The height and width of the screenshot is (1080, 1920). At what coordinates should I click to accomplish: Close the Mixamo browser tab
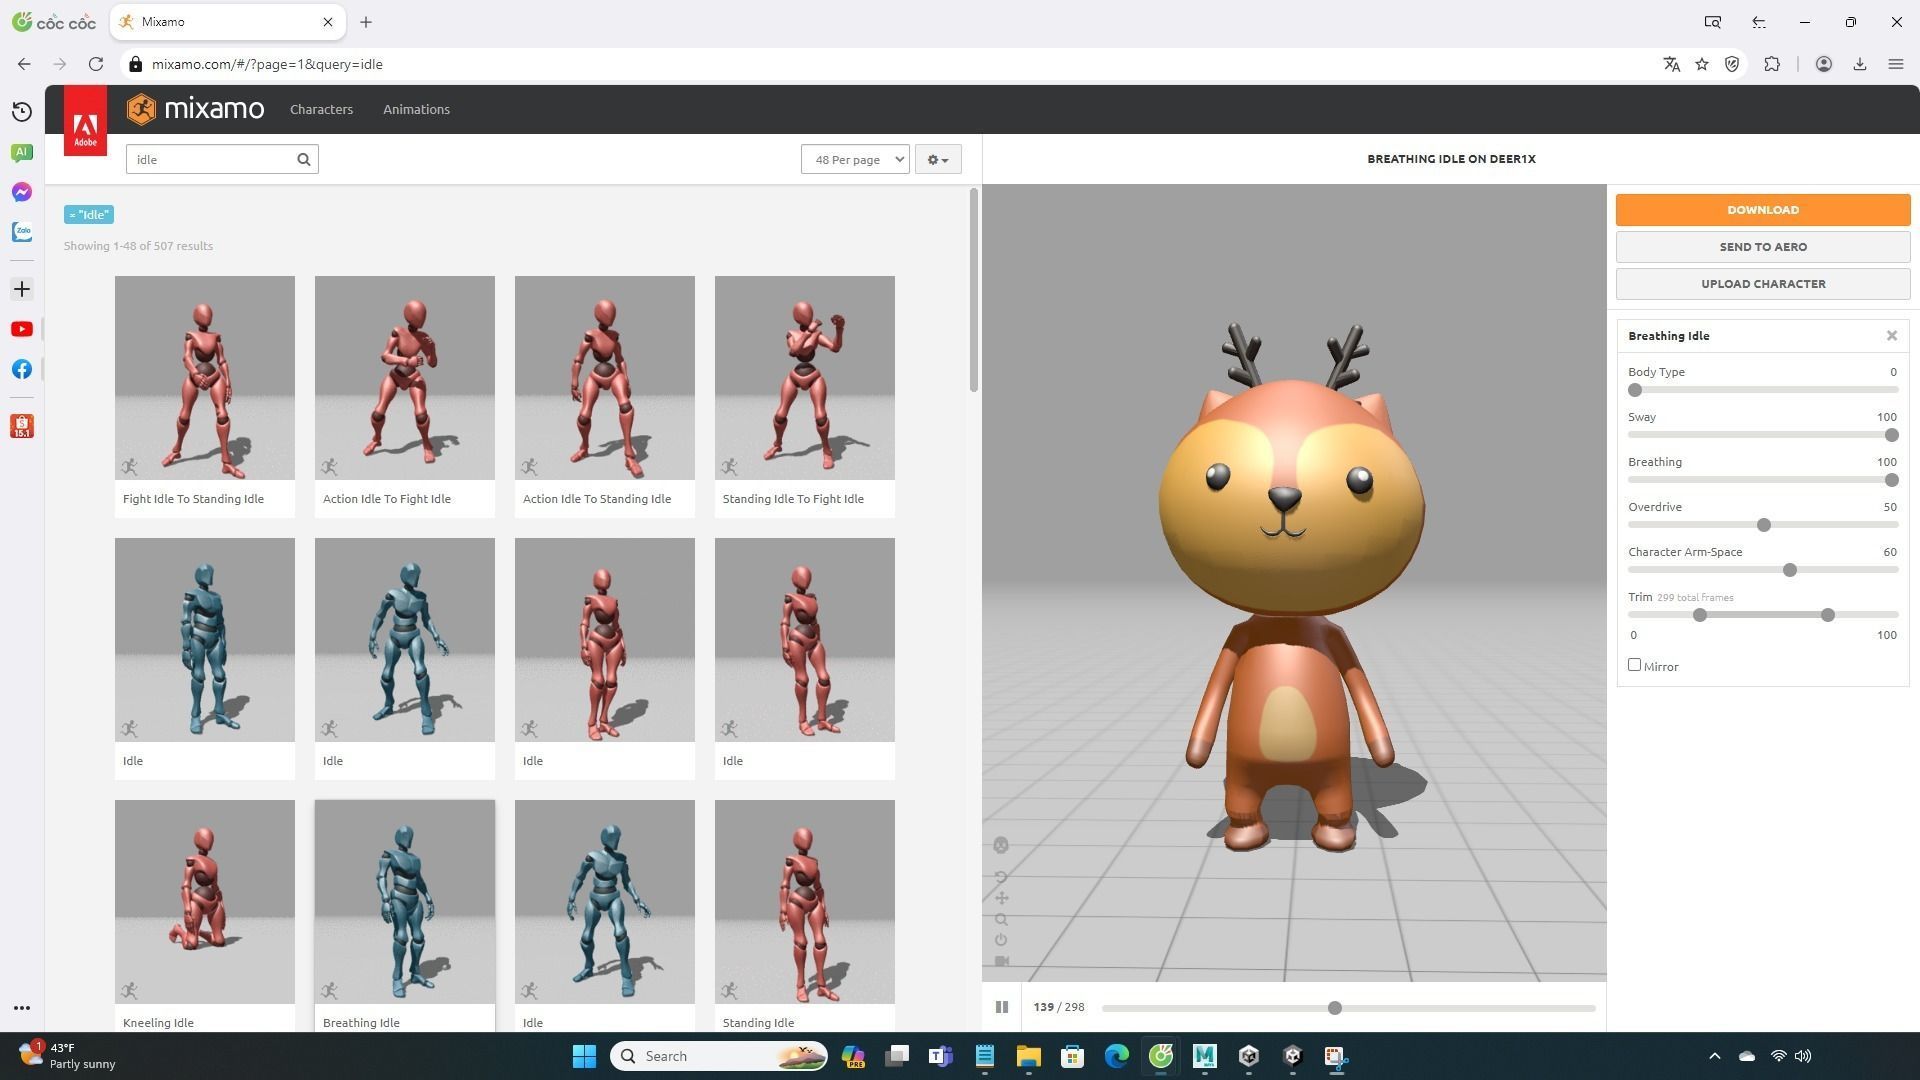327,22
